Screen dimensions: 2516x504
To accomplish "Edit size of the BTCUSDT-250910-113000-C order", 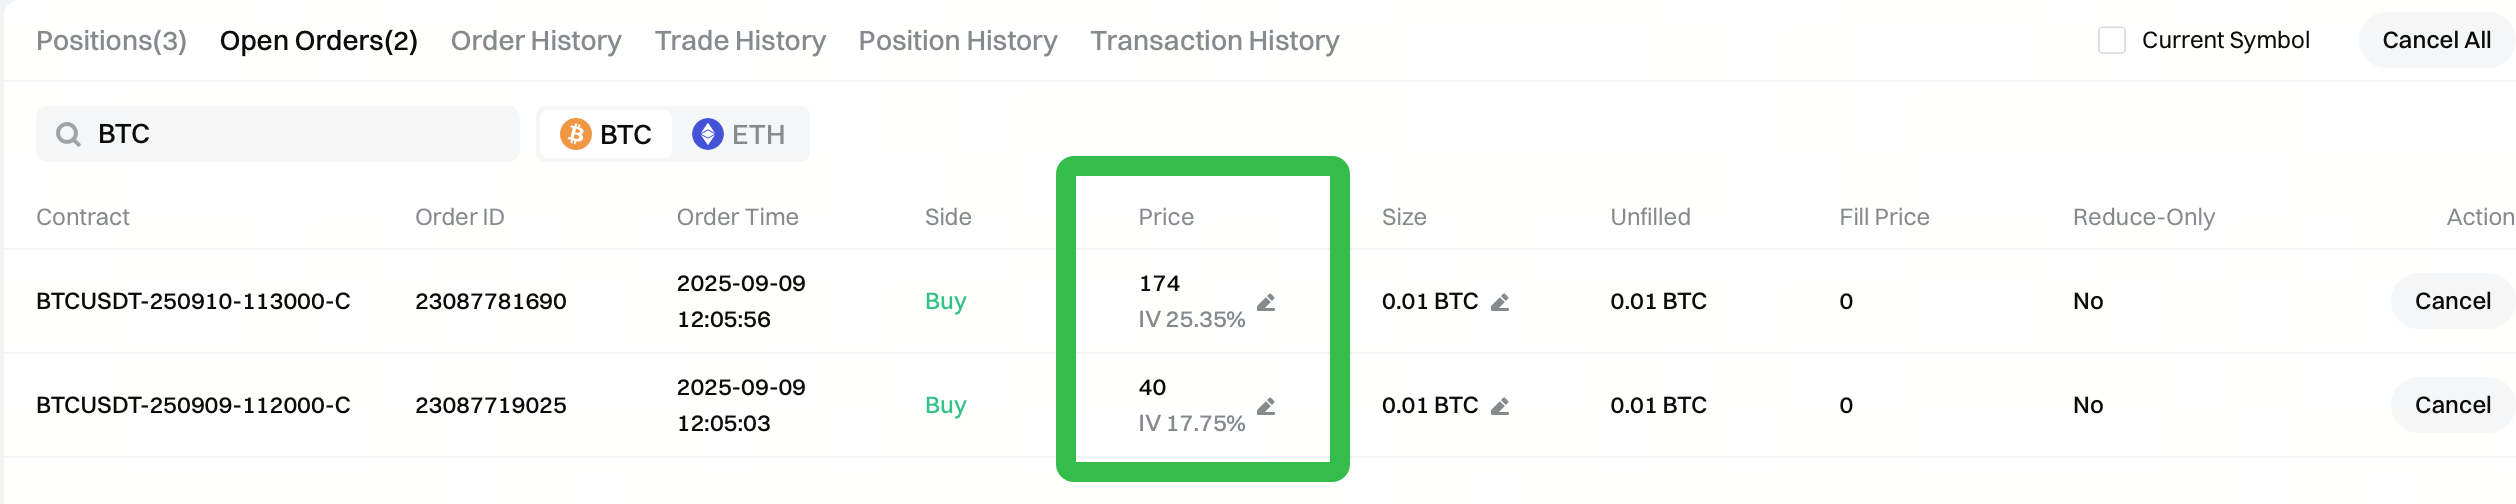I will coord(1500,302).
